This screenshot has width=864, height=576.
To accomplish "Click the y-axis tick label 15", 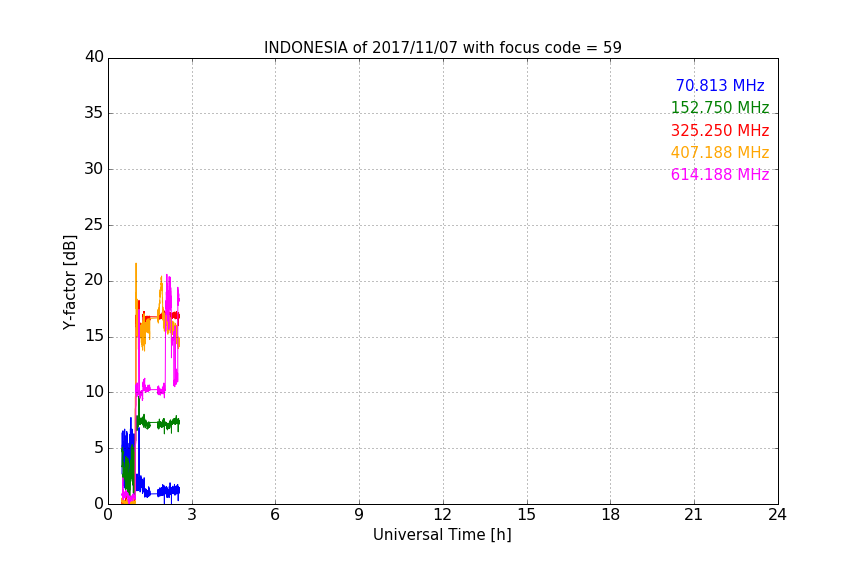I will [94, 336].
